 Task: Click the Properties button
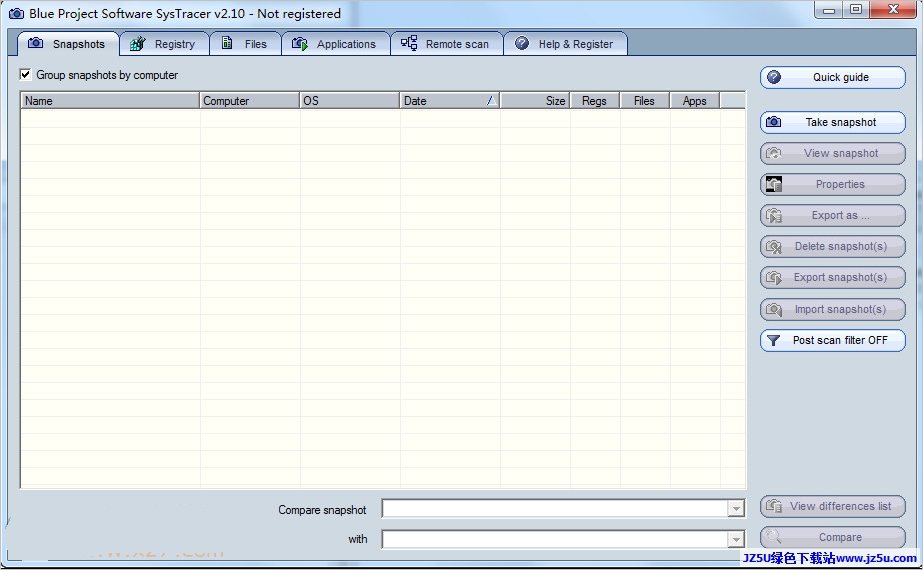click(833, 184)
